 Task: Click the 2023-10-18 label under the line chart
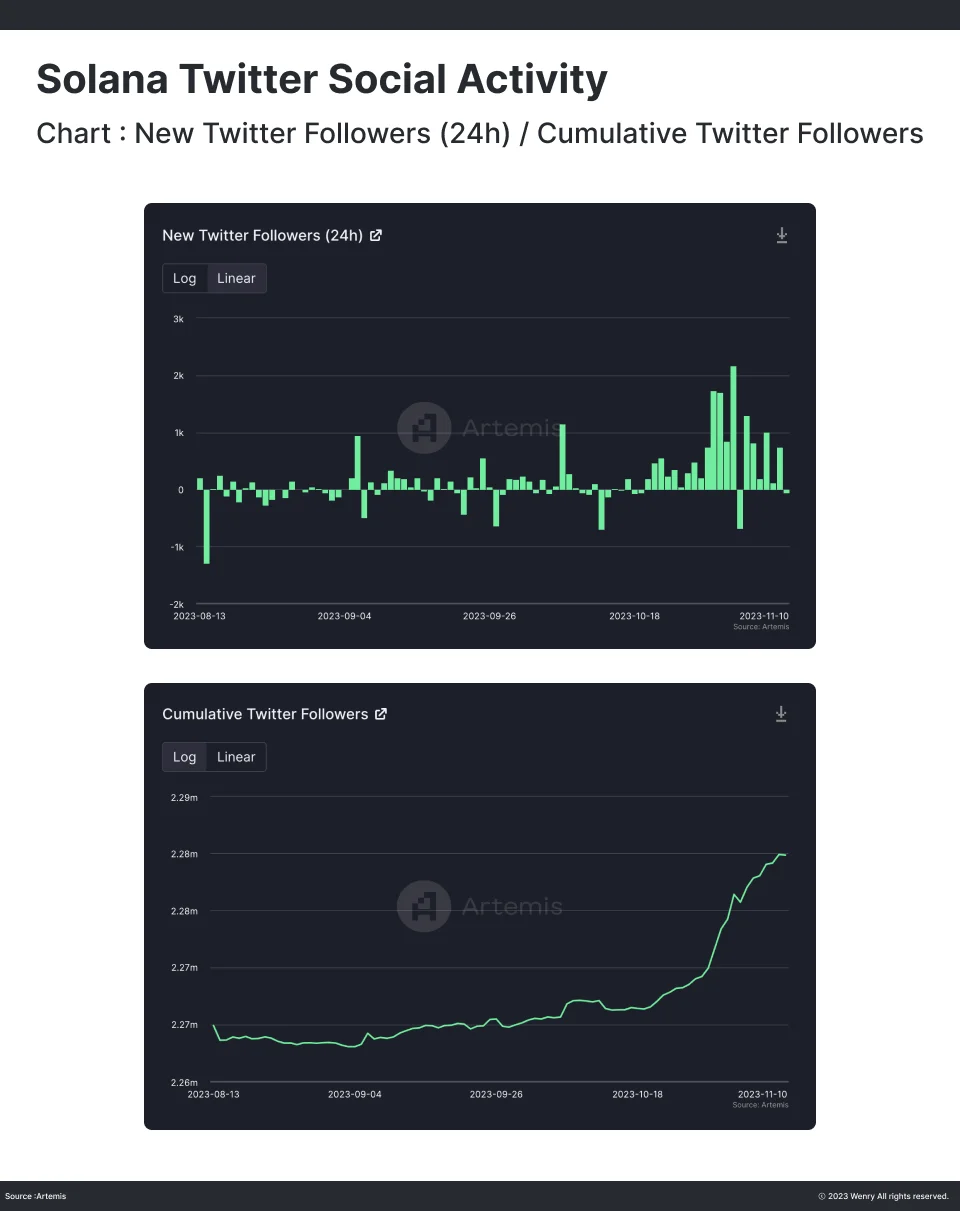(636, 1094)
